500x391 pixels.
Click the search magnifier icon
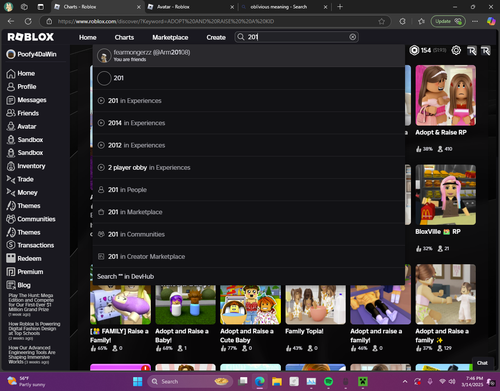click(241, 37)
